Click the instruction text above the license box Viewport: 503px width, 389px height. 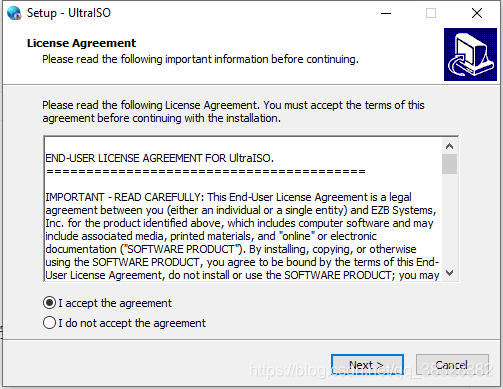tap(233, 112)
